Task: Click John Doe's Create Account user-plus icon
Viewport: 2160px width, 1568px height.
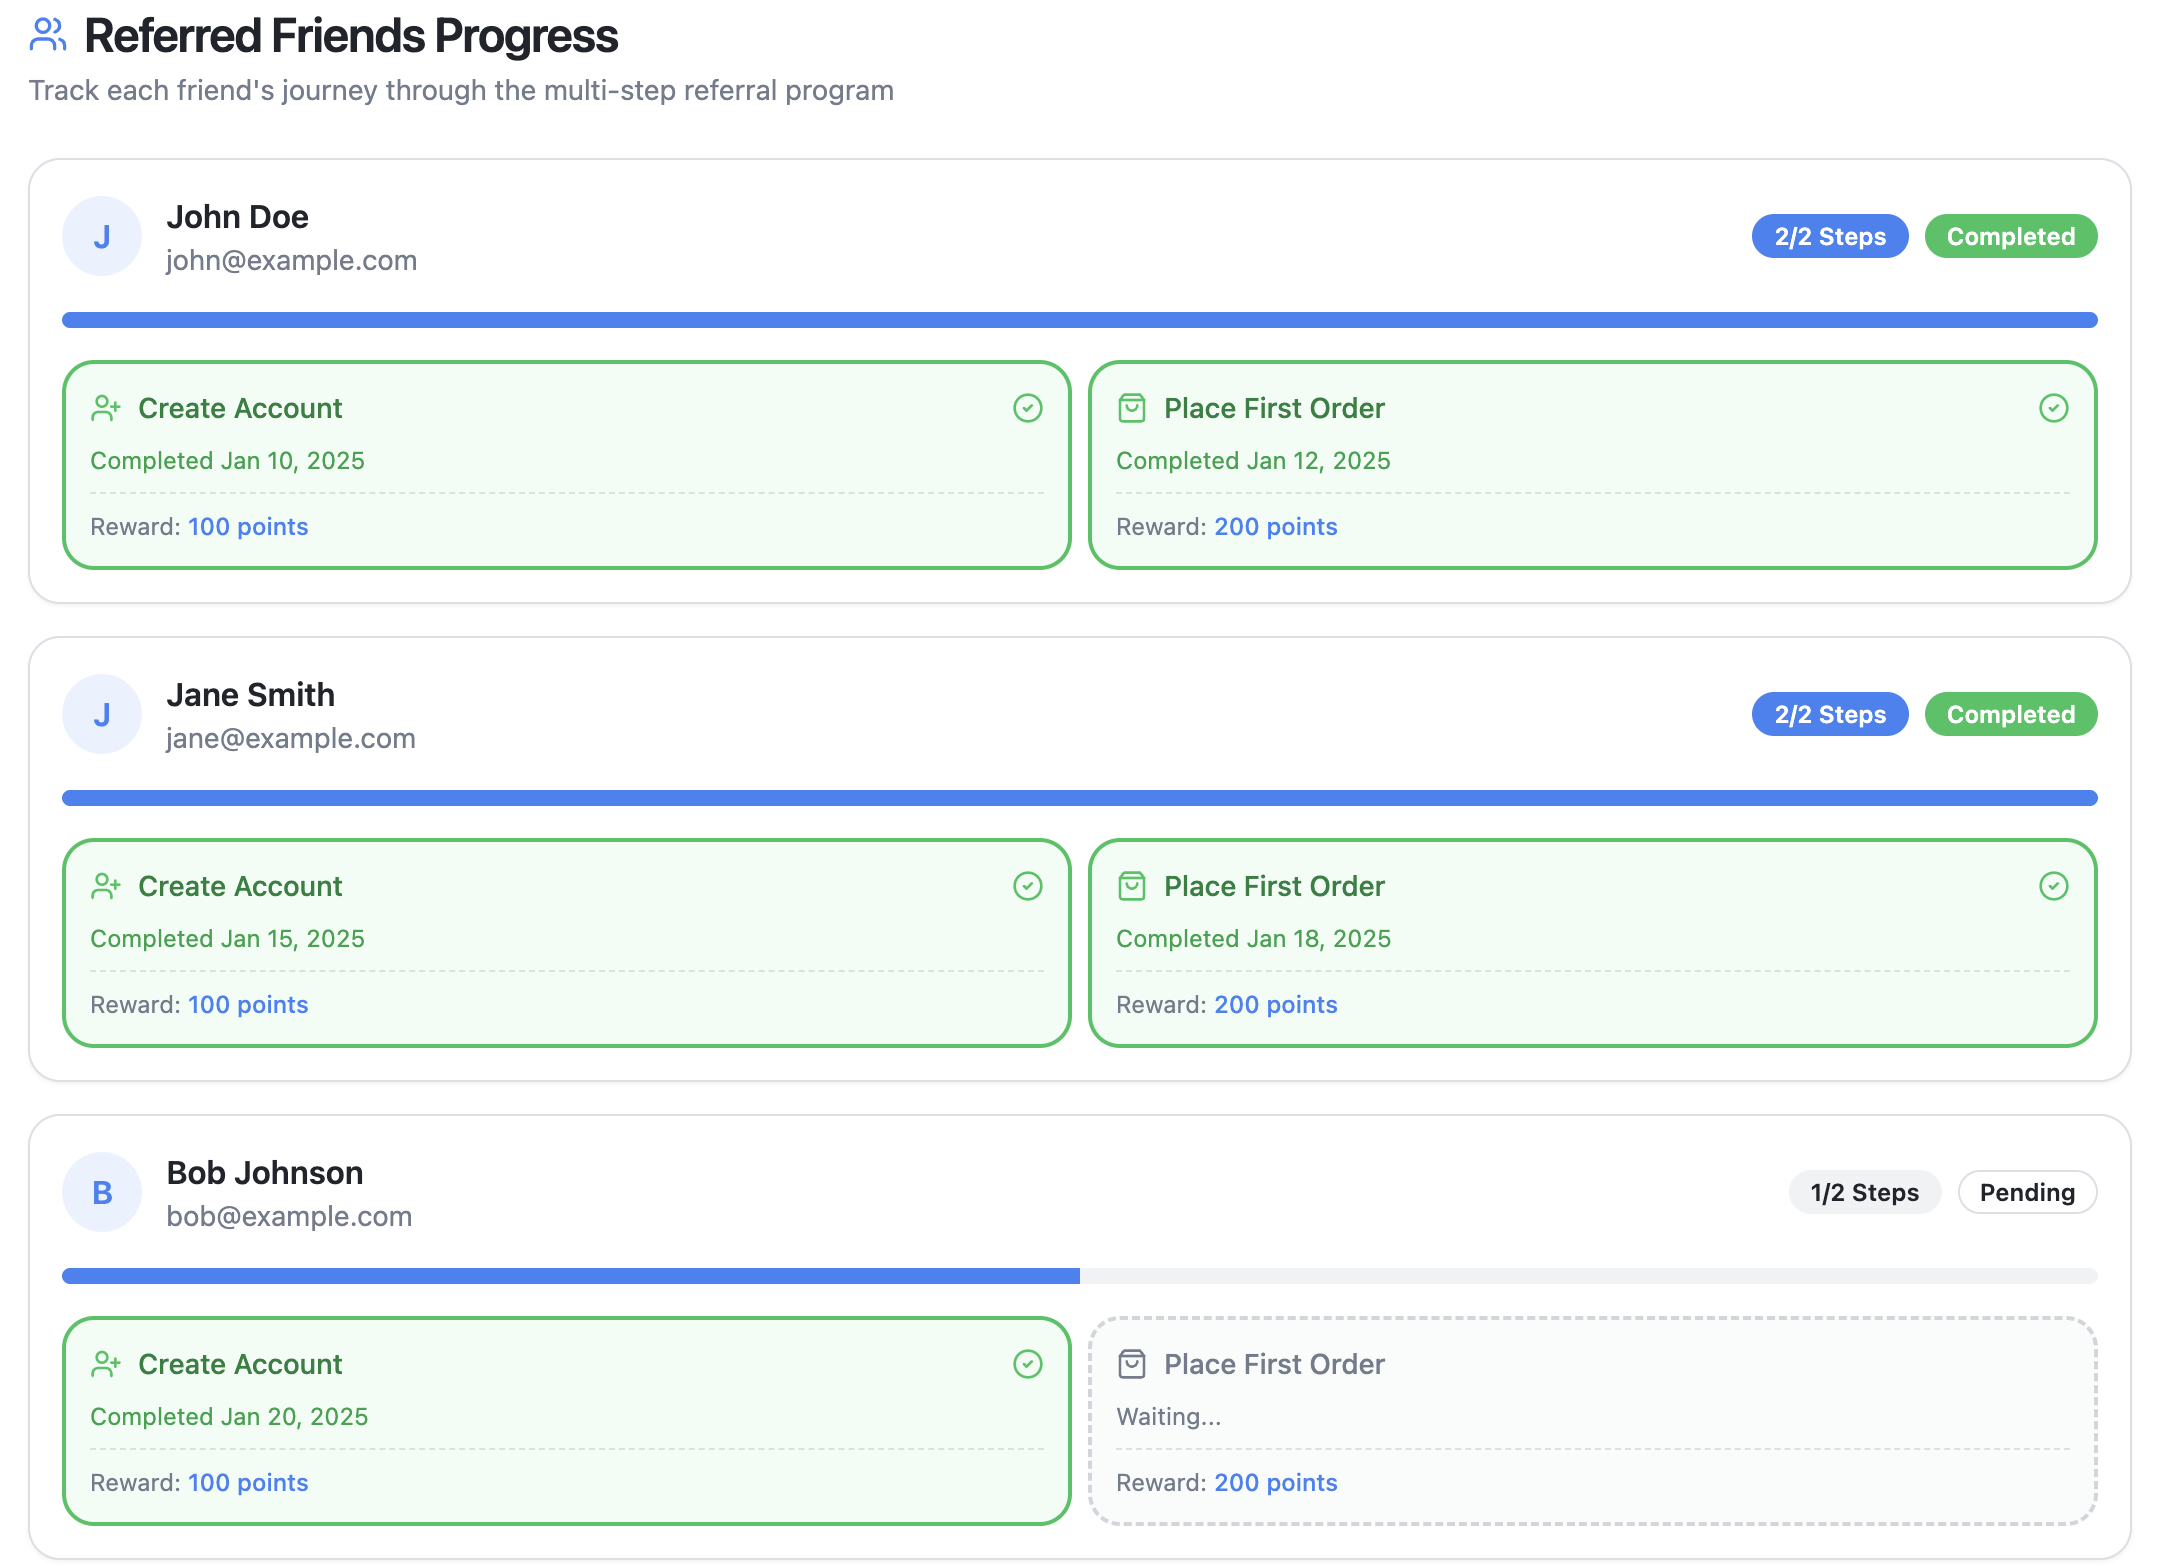Action: [x=106, y=408]
